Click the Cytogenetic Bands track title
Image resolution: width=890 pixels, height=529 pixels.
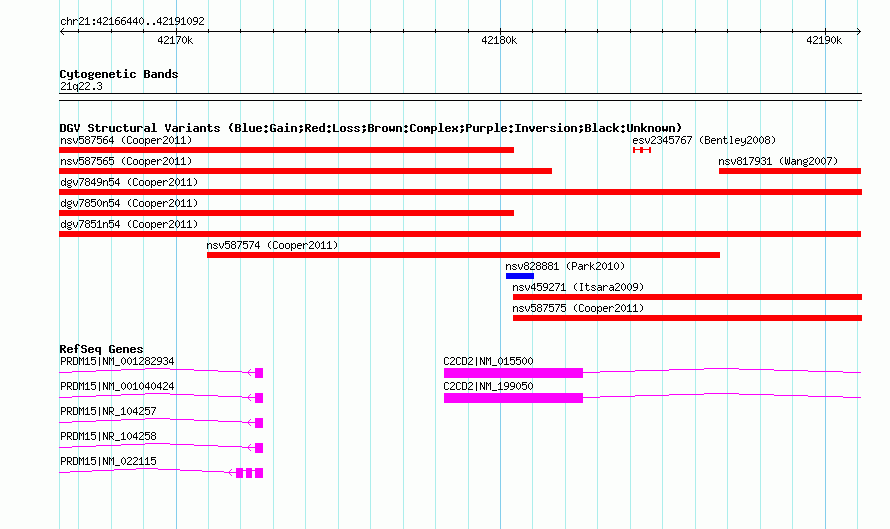(119, 74)
